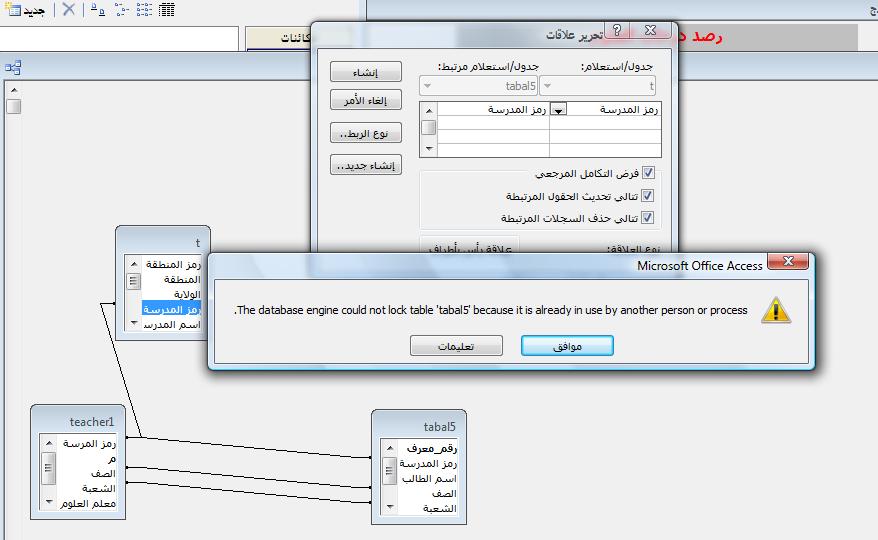Screen dimensions: 878x540
Task: Select الشعبة field in tabal5
Action: [440, 509]
